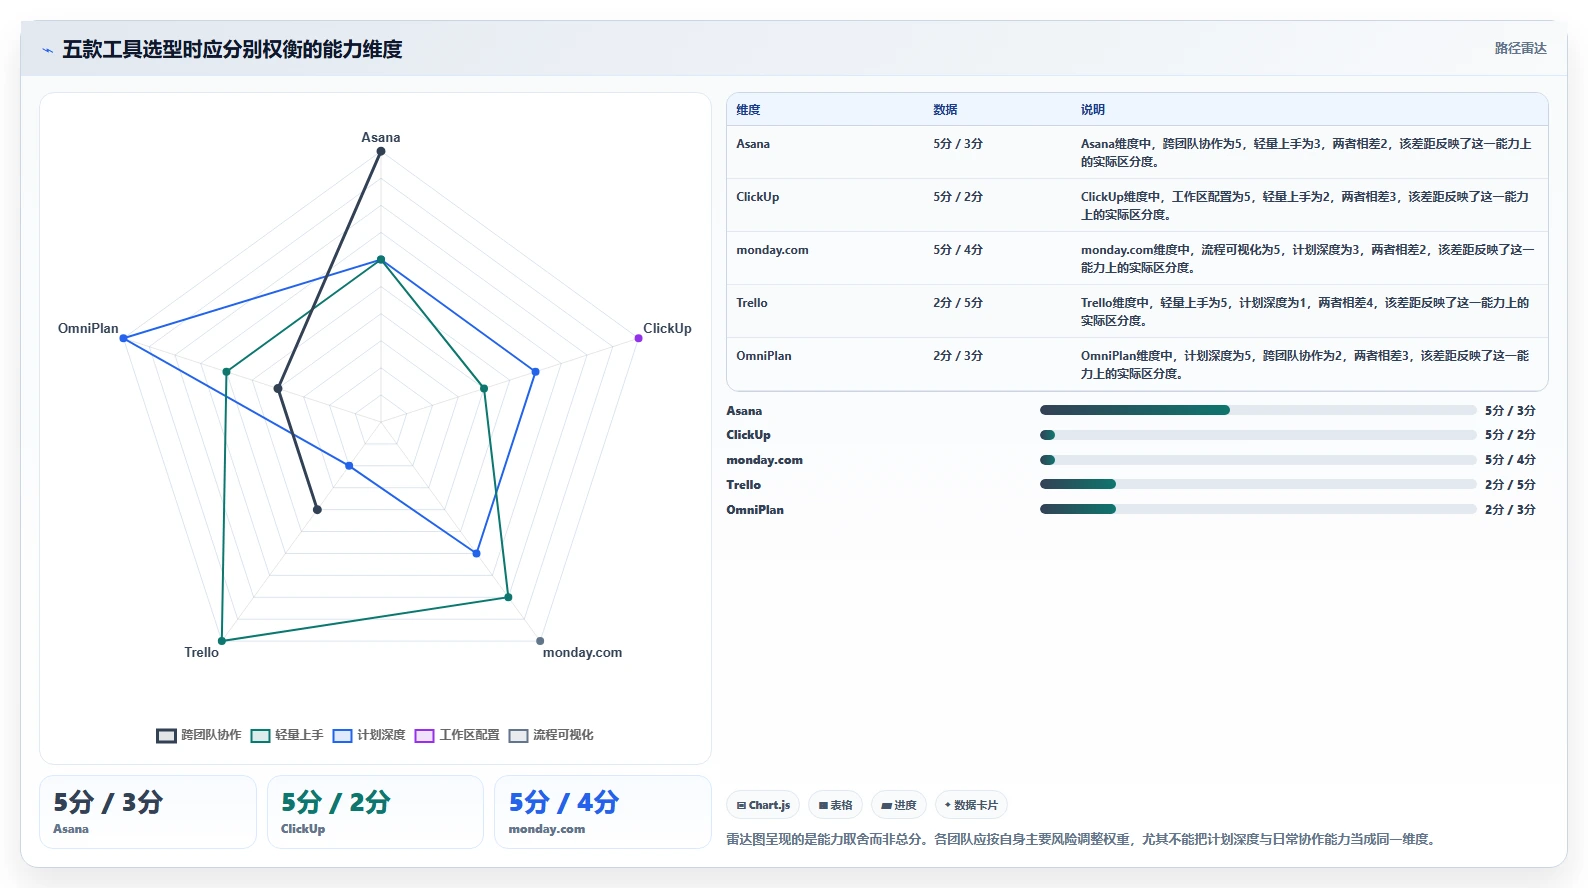Viewport: 1588px width, 888px height.
Task: Click the Asana progress bar
Action: tap(1258, 410)
